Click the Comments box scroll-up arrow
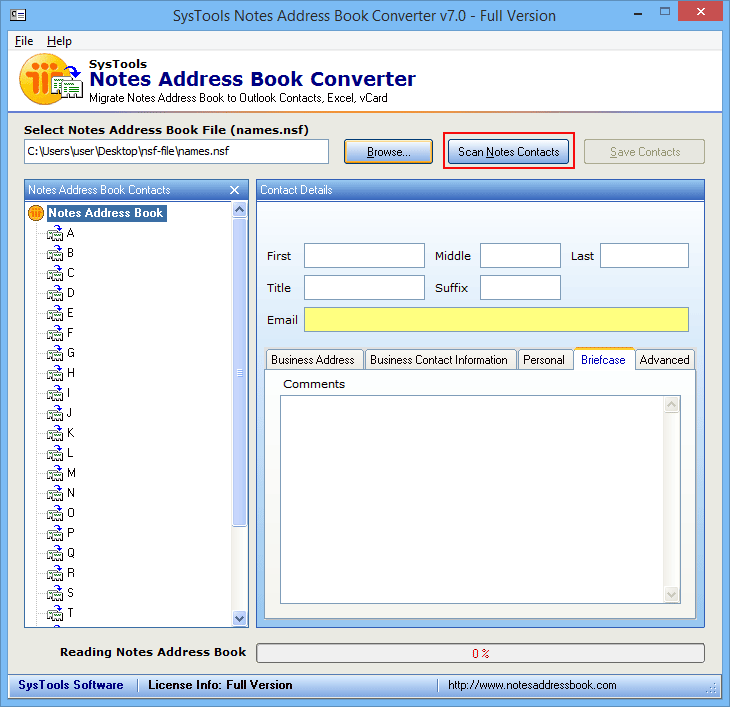This screenshot has height=707, width=730. click(671, 404)
